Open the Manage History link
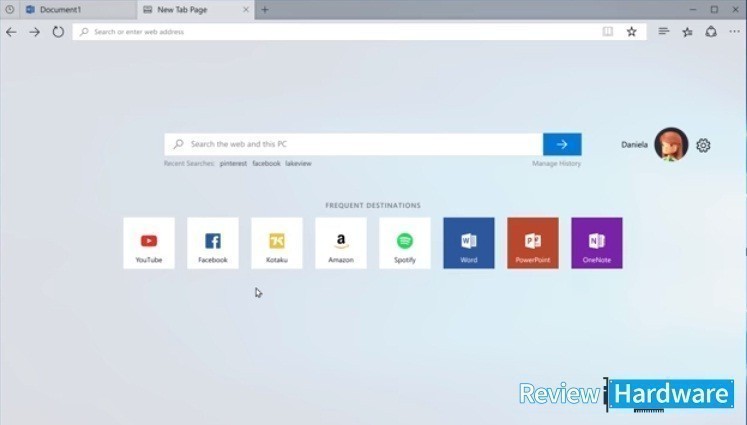Screen dimensions: 747x425 (x=556, y=163)
